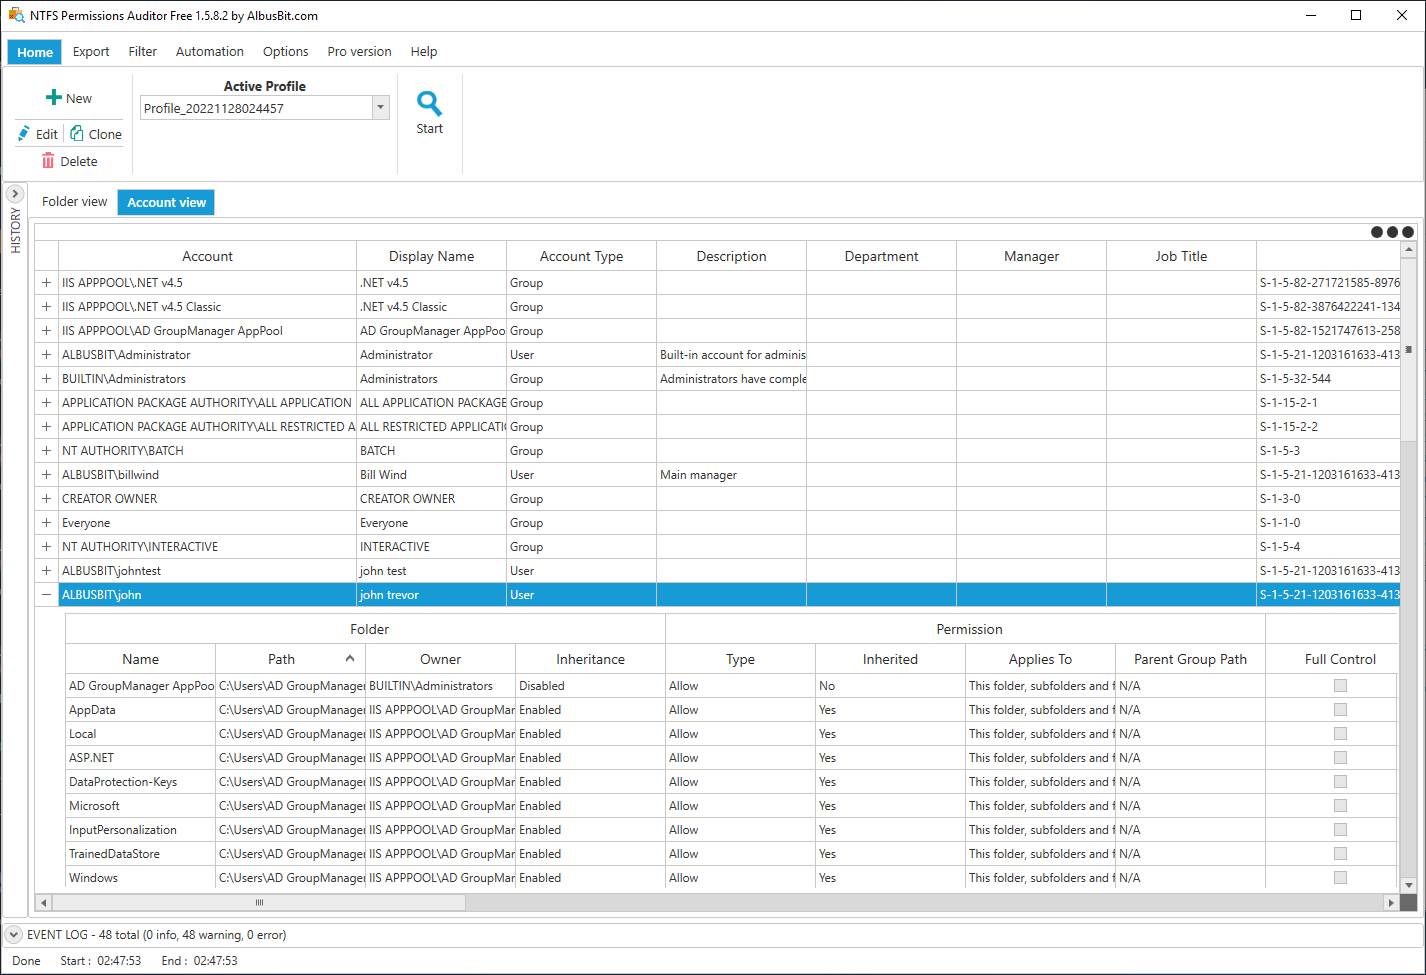Click the New profile plus icon

tap(54, 97)
